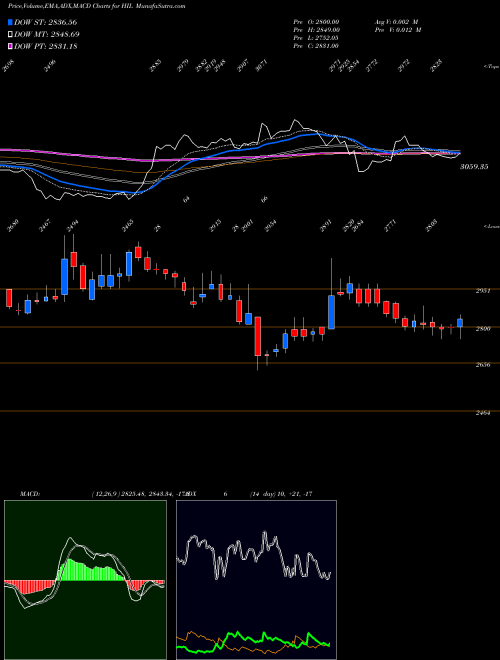Click the white DOW MT legend swatch
Screen dimensions: 500x660
coord(10,34)
